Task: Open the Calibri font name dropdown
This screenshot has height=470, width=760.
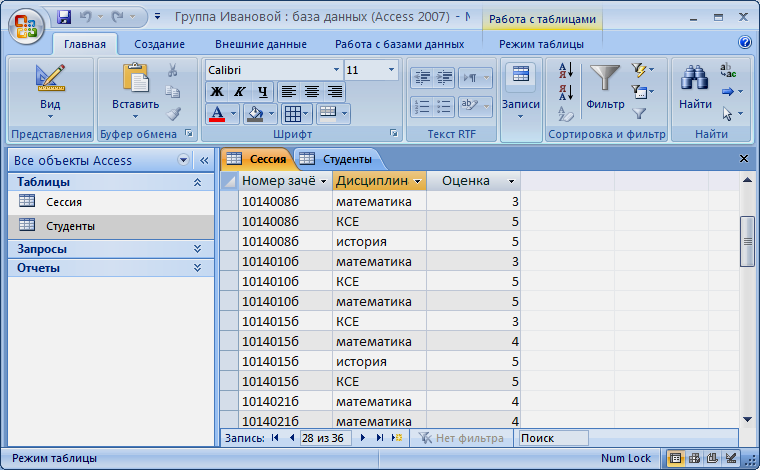Action: click(x=336, y=70)
